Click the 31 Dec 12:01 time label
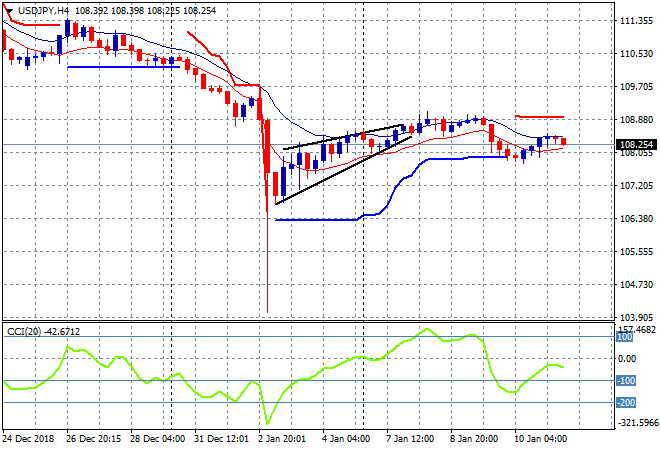The height and width of the screenshot is (450, 660). pyautogui.click(x=221, y=439)
